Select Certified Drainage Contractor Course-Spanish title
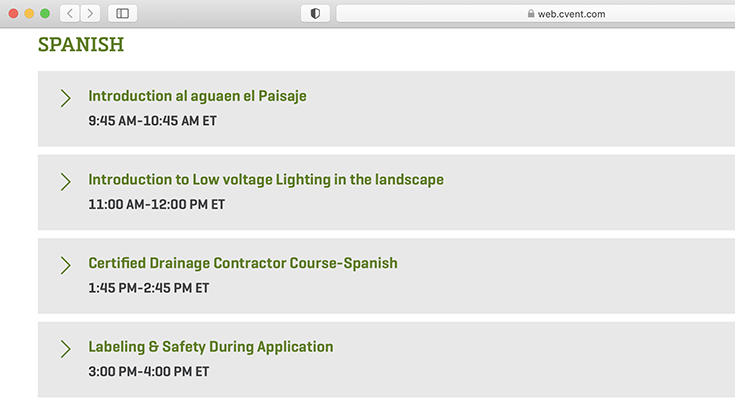Image resolution: width=735 pixels, height=414 pixels. [243, 263]
